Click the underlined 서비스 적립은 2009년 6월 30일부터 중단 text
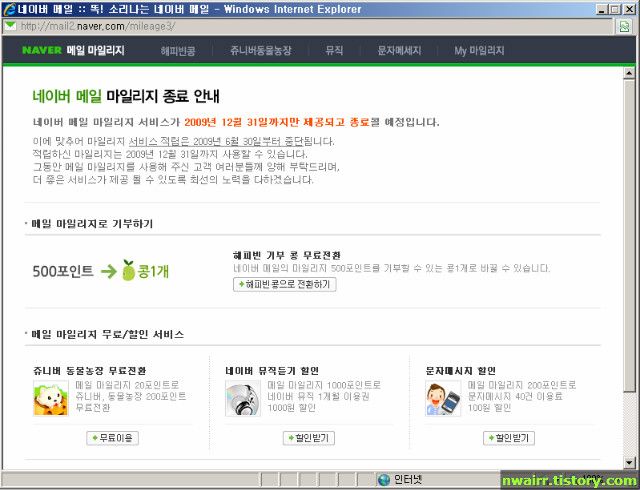This screenshot has width=640, height=490. [216, 142]
